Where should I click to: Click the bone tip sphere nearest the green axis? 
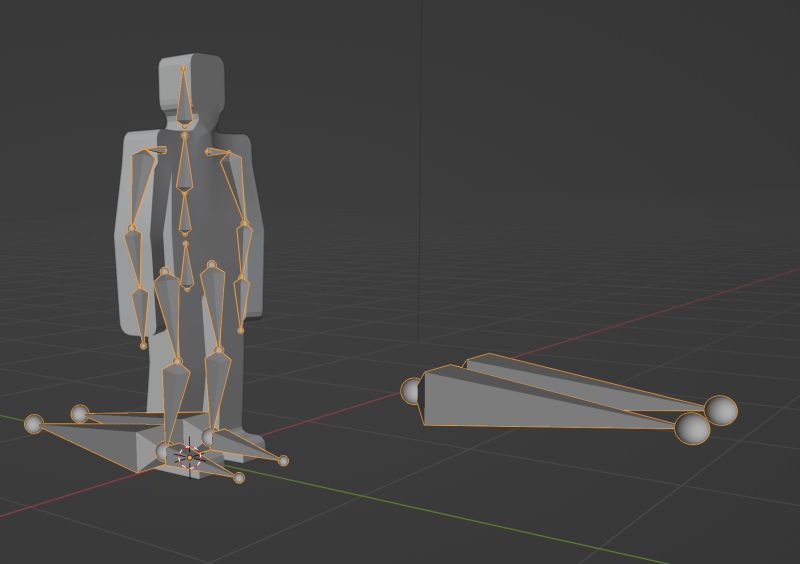coord(239,478)
